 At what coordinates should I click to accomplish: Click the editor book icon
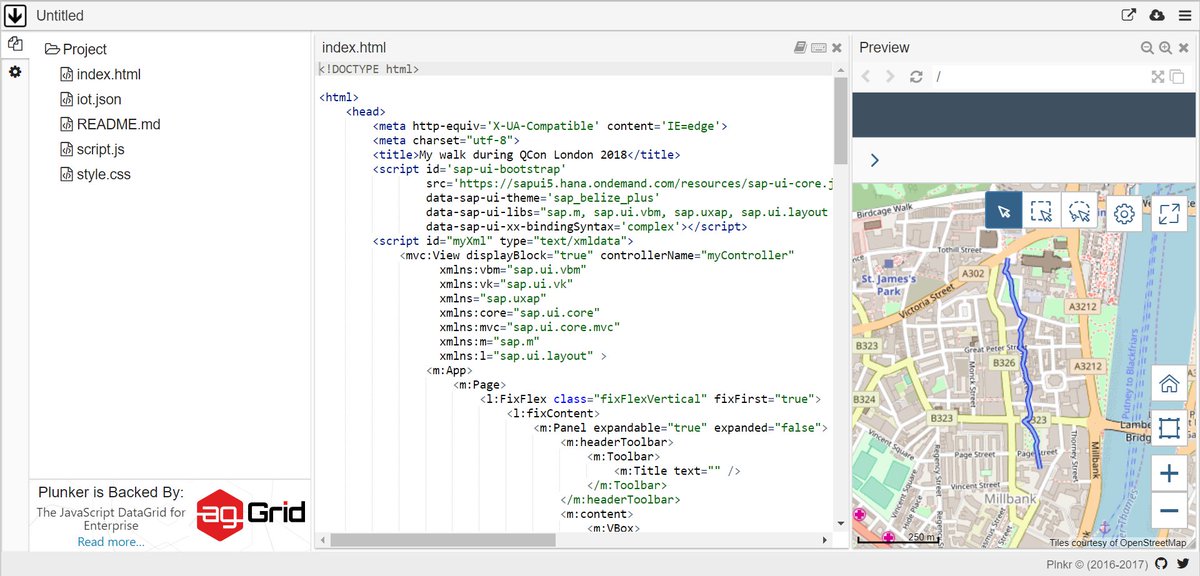pyautogui.click(x=800, y=47)
